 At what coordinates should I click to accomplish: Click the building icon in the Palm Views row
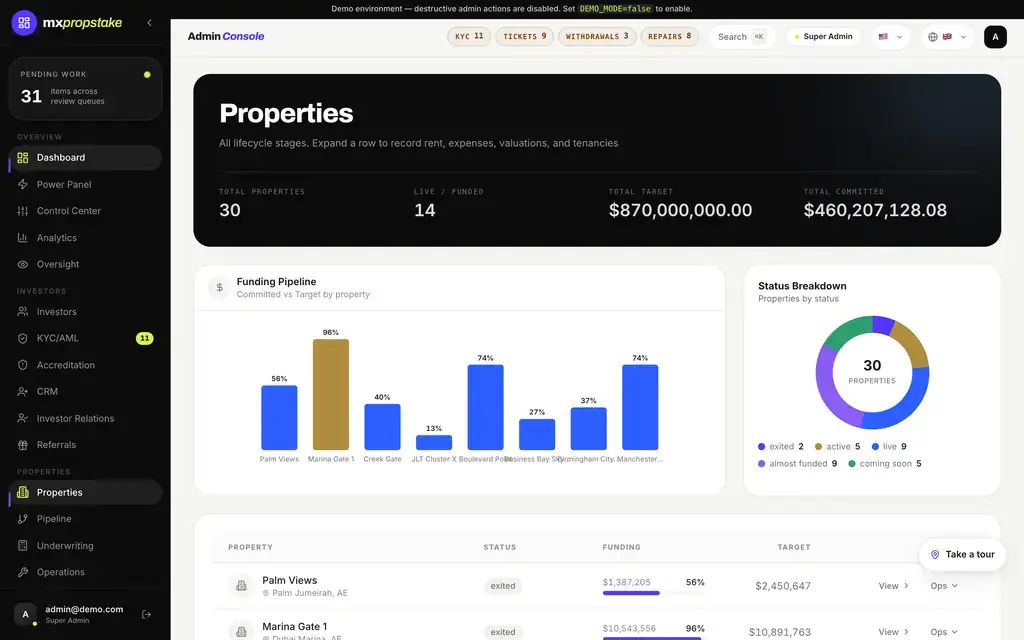pos(241,586)
